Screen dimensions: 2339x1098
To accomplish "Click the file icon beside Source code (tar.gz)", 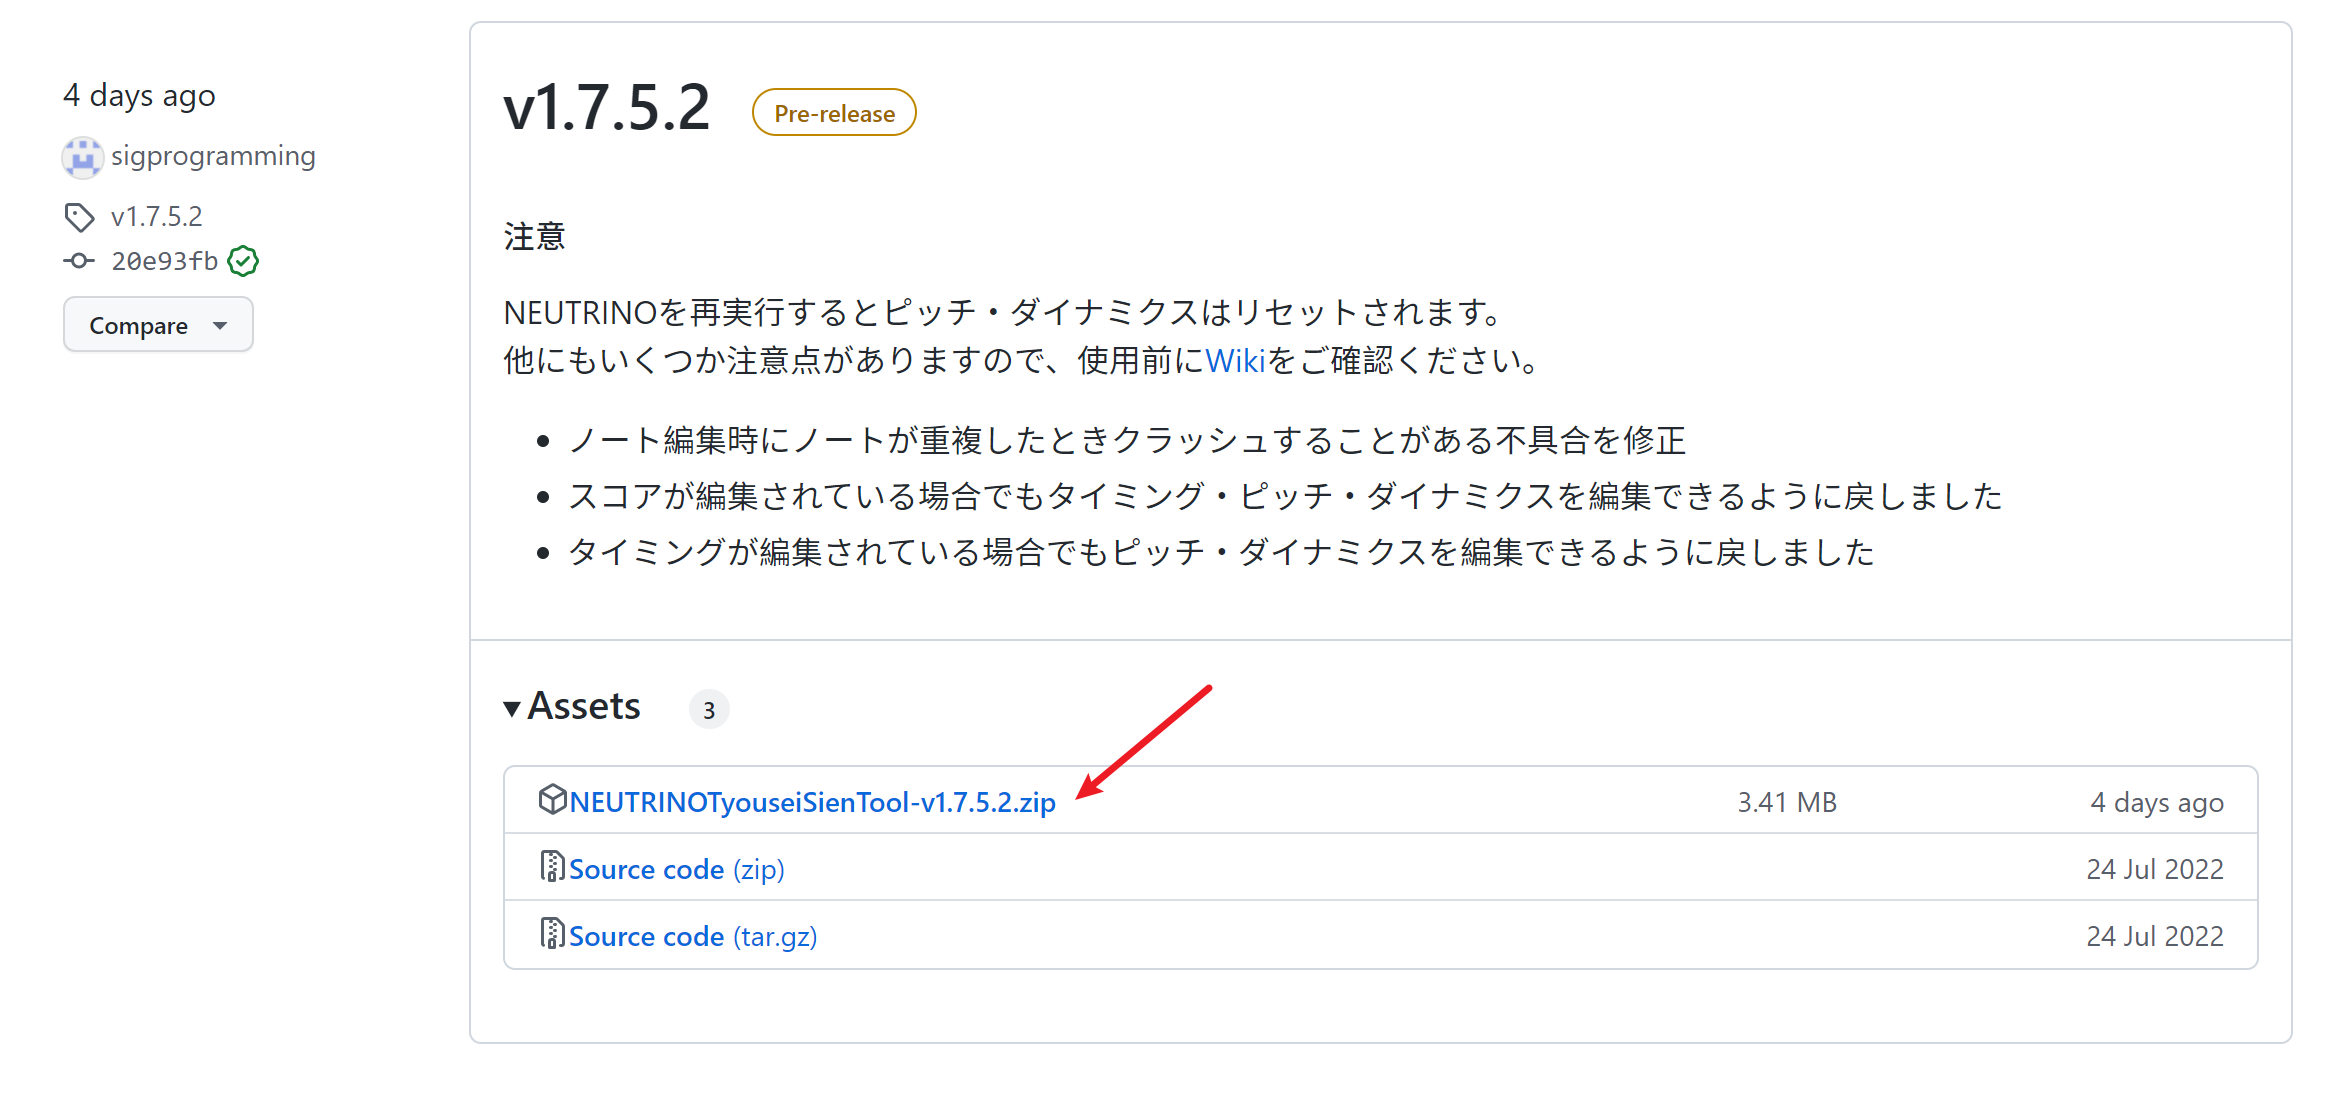I will (x=552, y=934).
